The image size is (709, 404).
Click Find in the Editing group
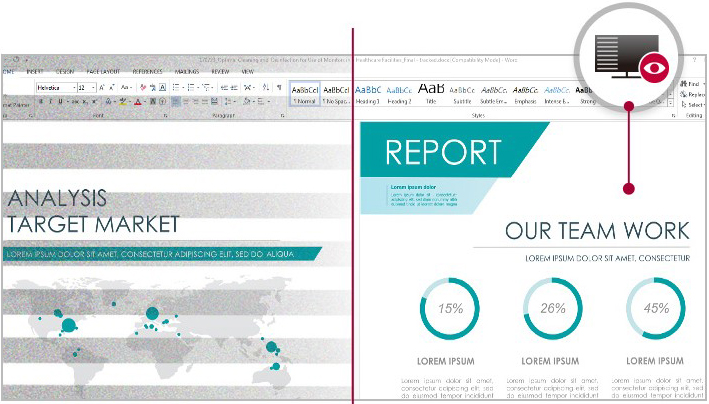click(x=693, y=84)
